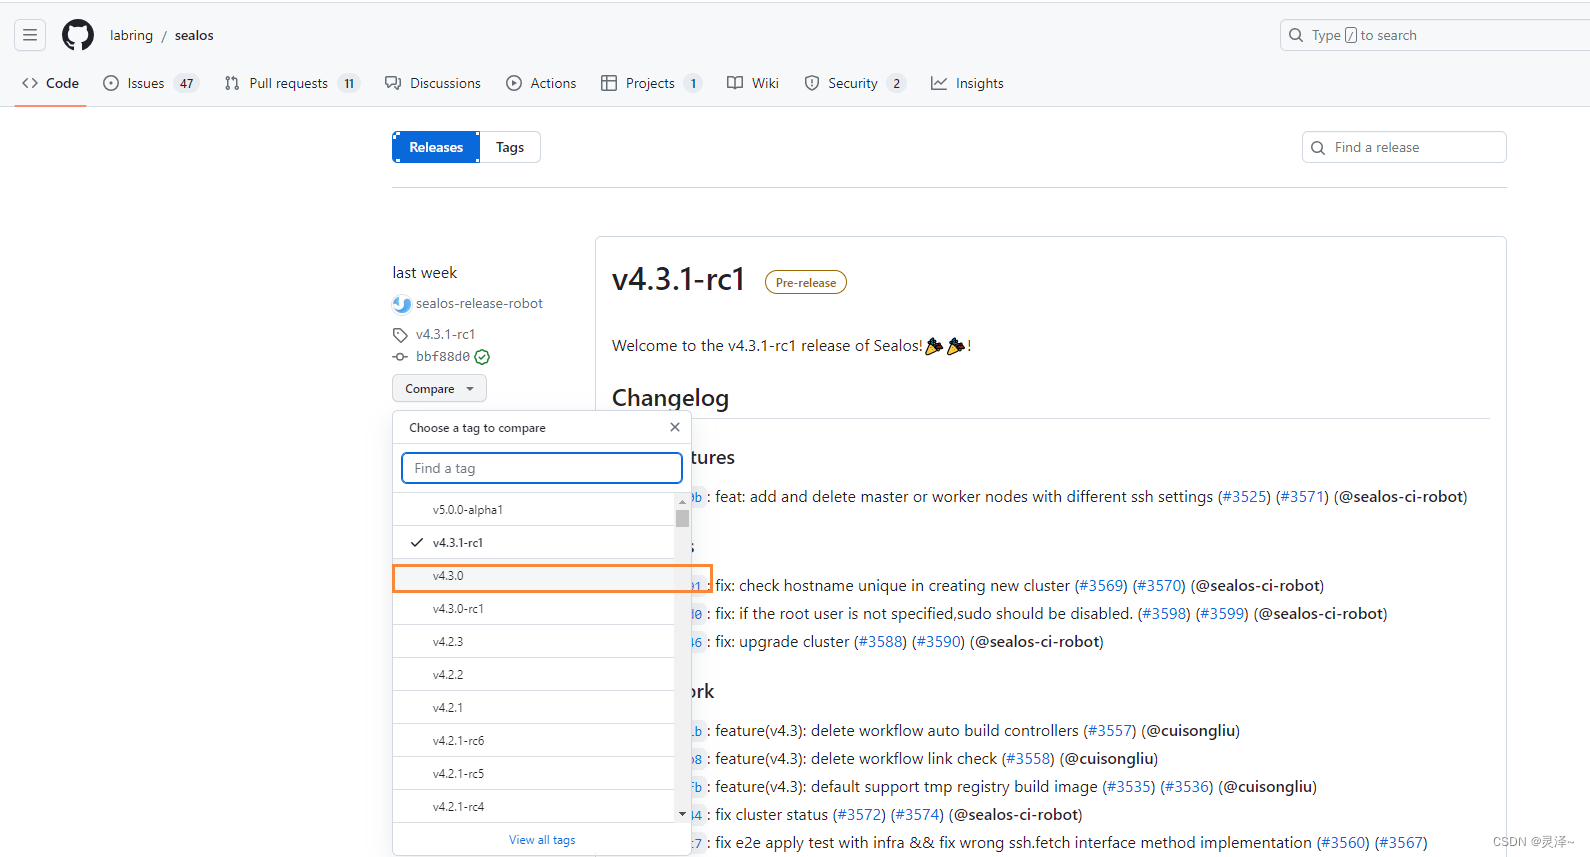Choose tag v4.2.1-rc5
The width and height of the screenshot is (1590, 857).
(534, 774)
